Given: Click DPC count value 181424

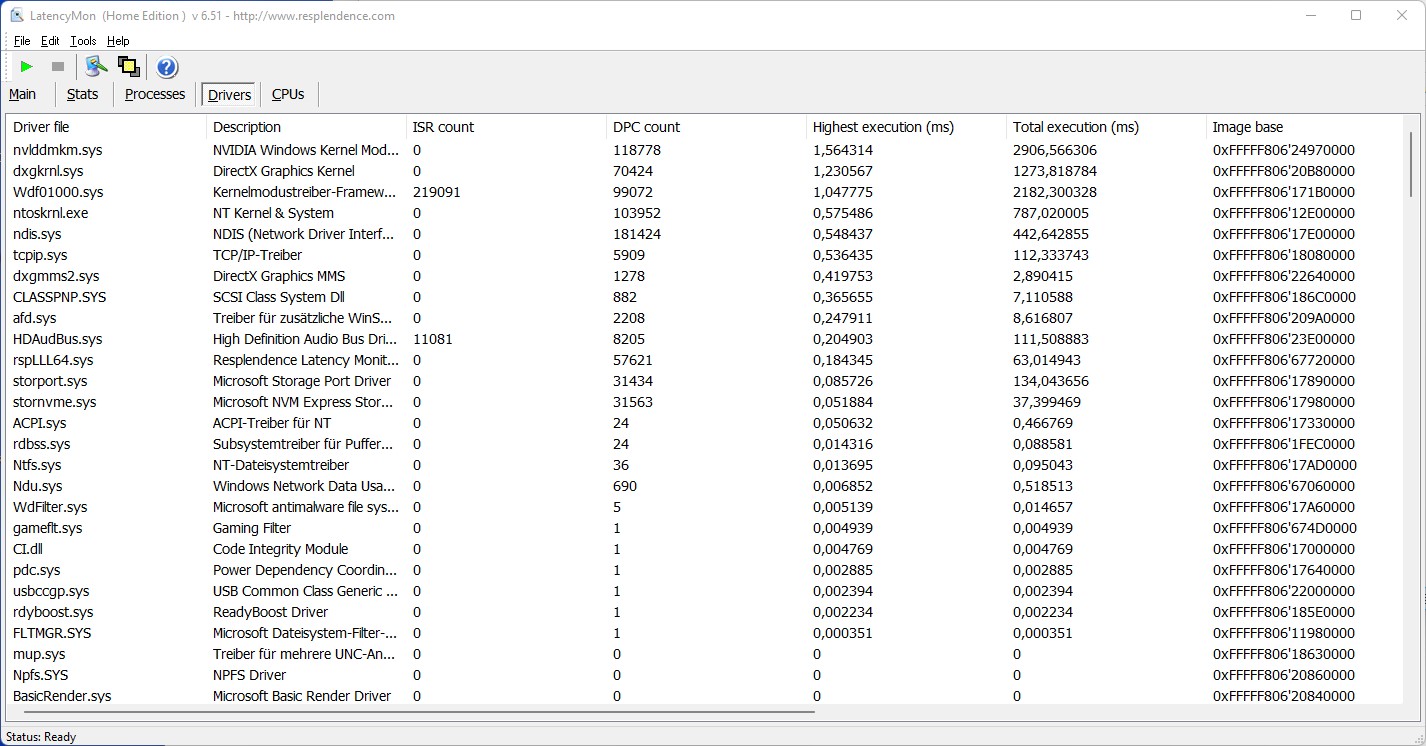Looking at the screenshot, I should [x=639, y=234].
